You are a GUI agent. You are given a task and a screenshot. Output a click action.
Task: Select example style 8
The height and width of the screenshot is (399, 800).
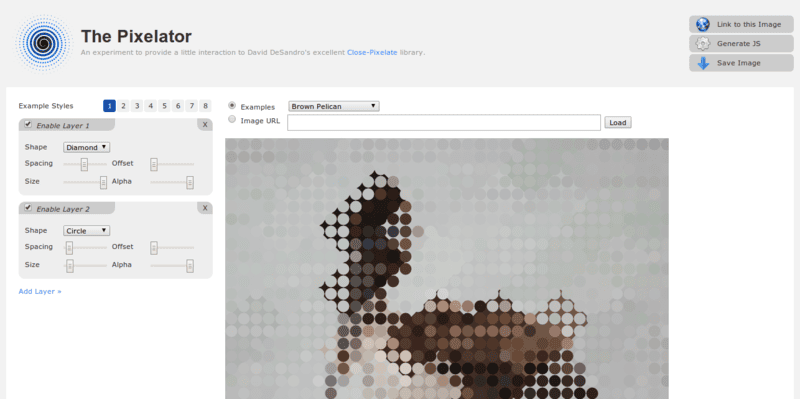click(x=206, y=106)
